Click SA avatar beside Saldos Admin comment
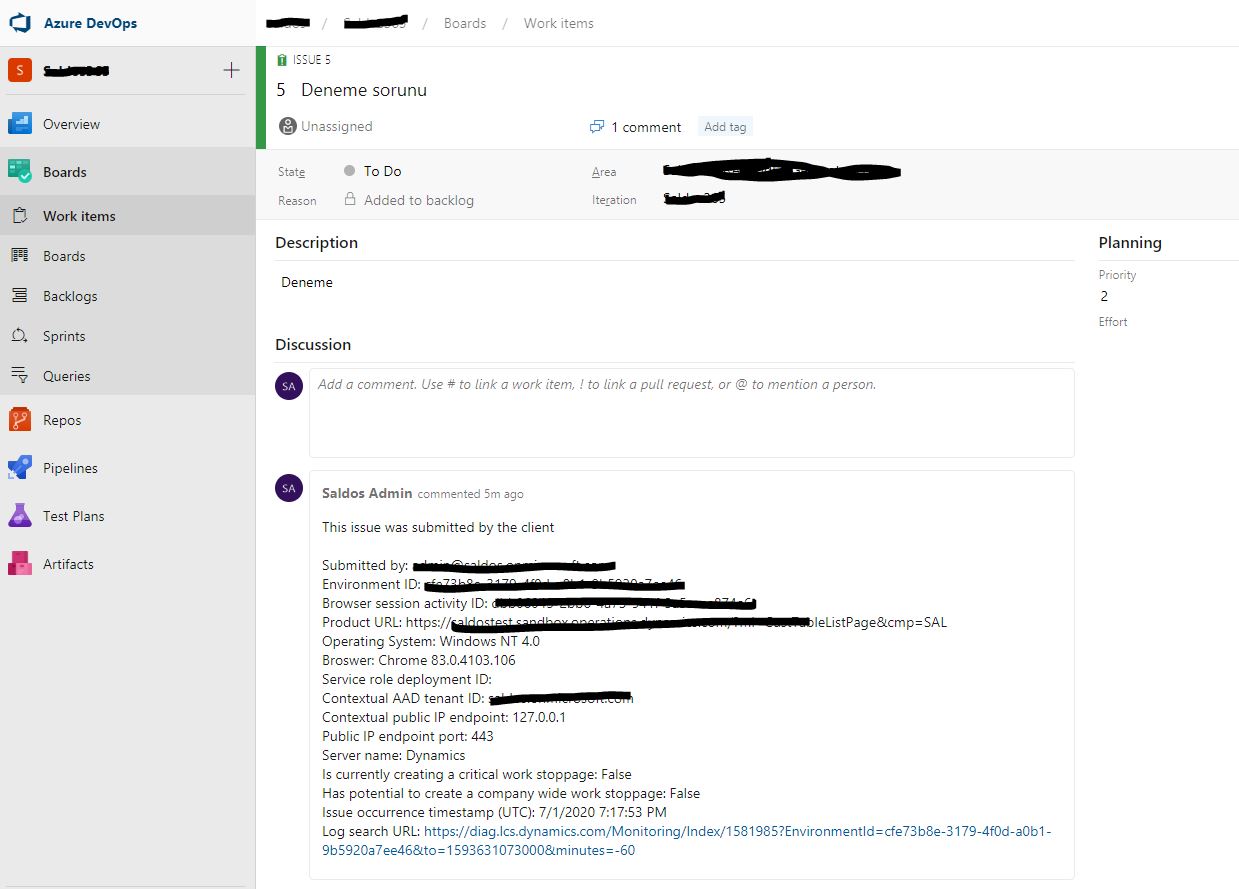The width and height of the screenshot is (1239, 889). (289, 488)
